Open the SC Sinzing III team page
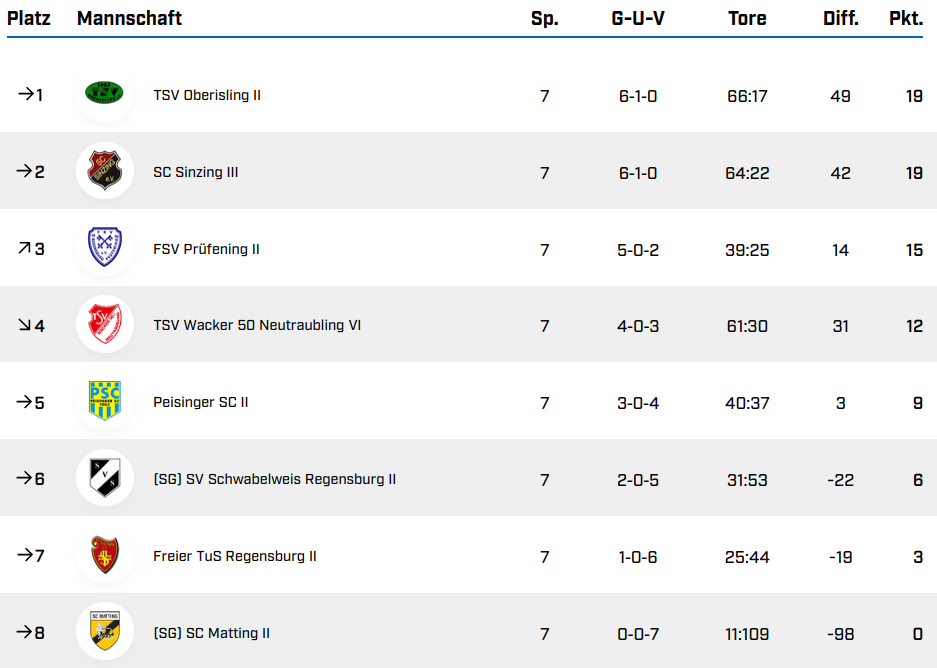Image resolution: width=937 pixels, height=668 pixels. pos(196,172)
